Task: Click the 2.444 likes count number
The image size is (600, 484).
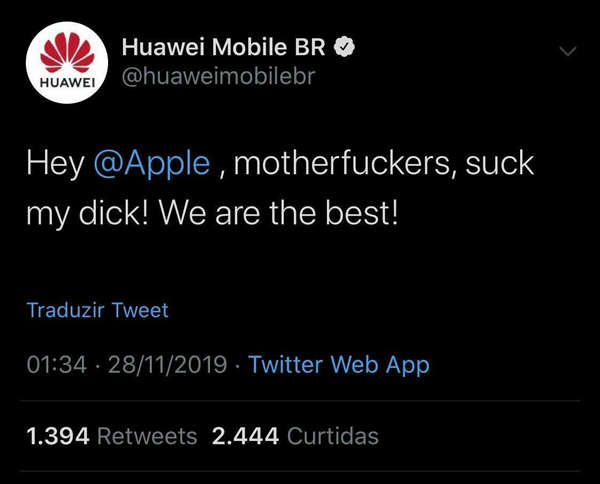Action: (x=245, y=436)
